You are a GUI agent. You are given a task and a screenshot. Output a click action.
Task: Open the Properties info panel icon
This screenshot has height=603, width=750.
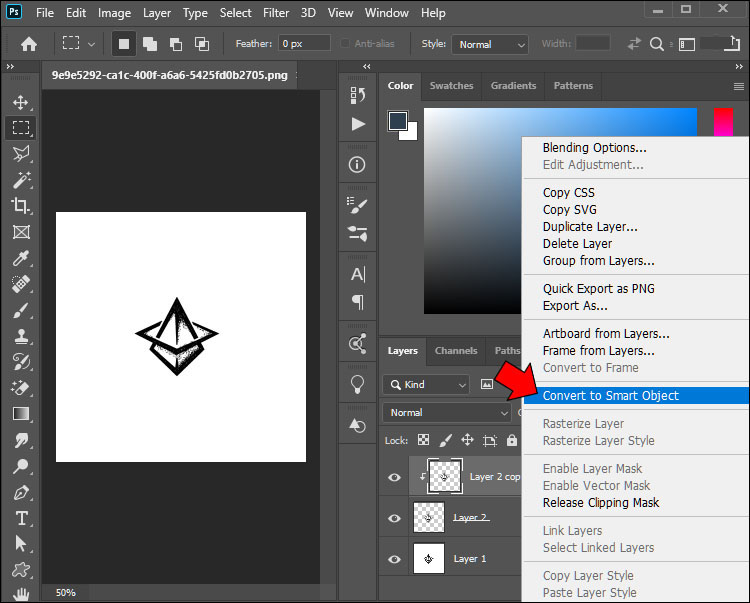[x=357, y=165]
